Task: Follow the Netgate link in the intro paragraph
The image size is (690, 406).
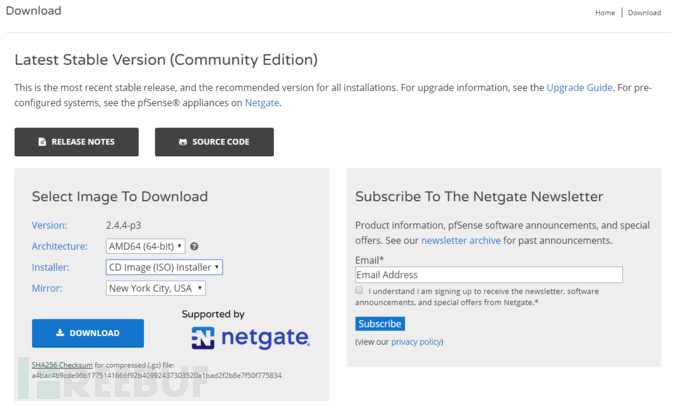Action: [262, 103]
